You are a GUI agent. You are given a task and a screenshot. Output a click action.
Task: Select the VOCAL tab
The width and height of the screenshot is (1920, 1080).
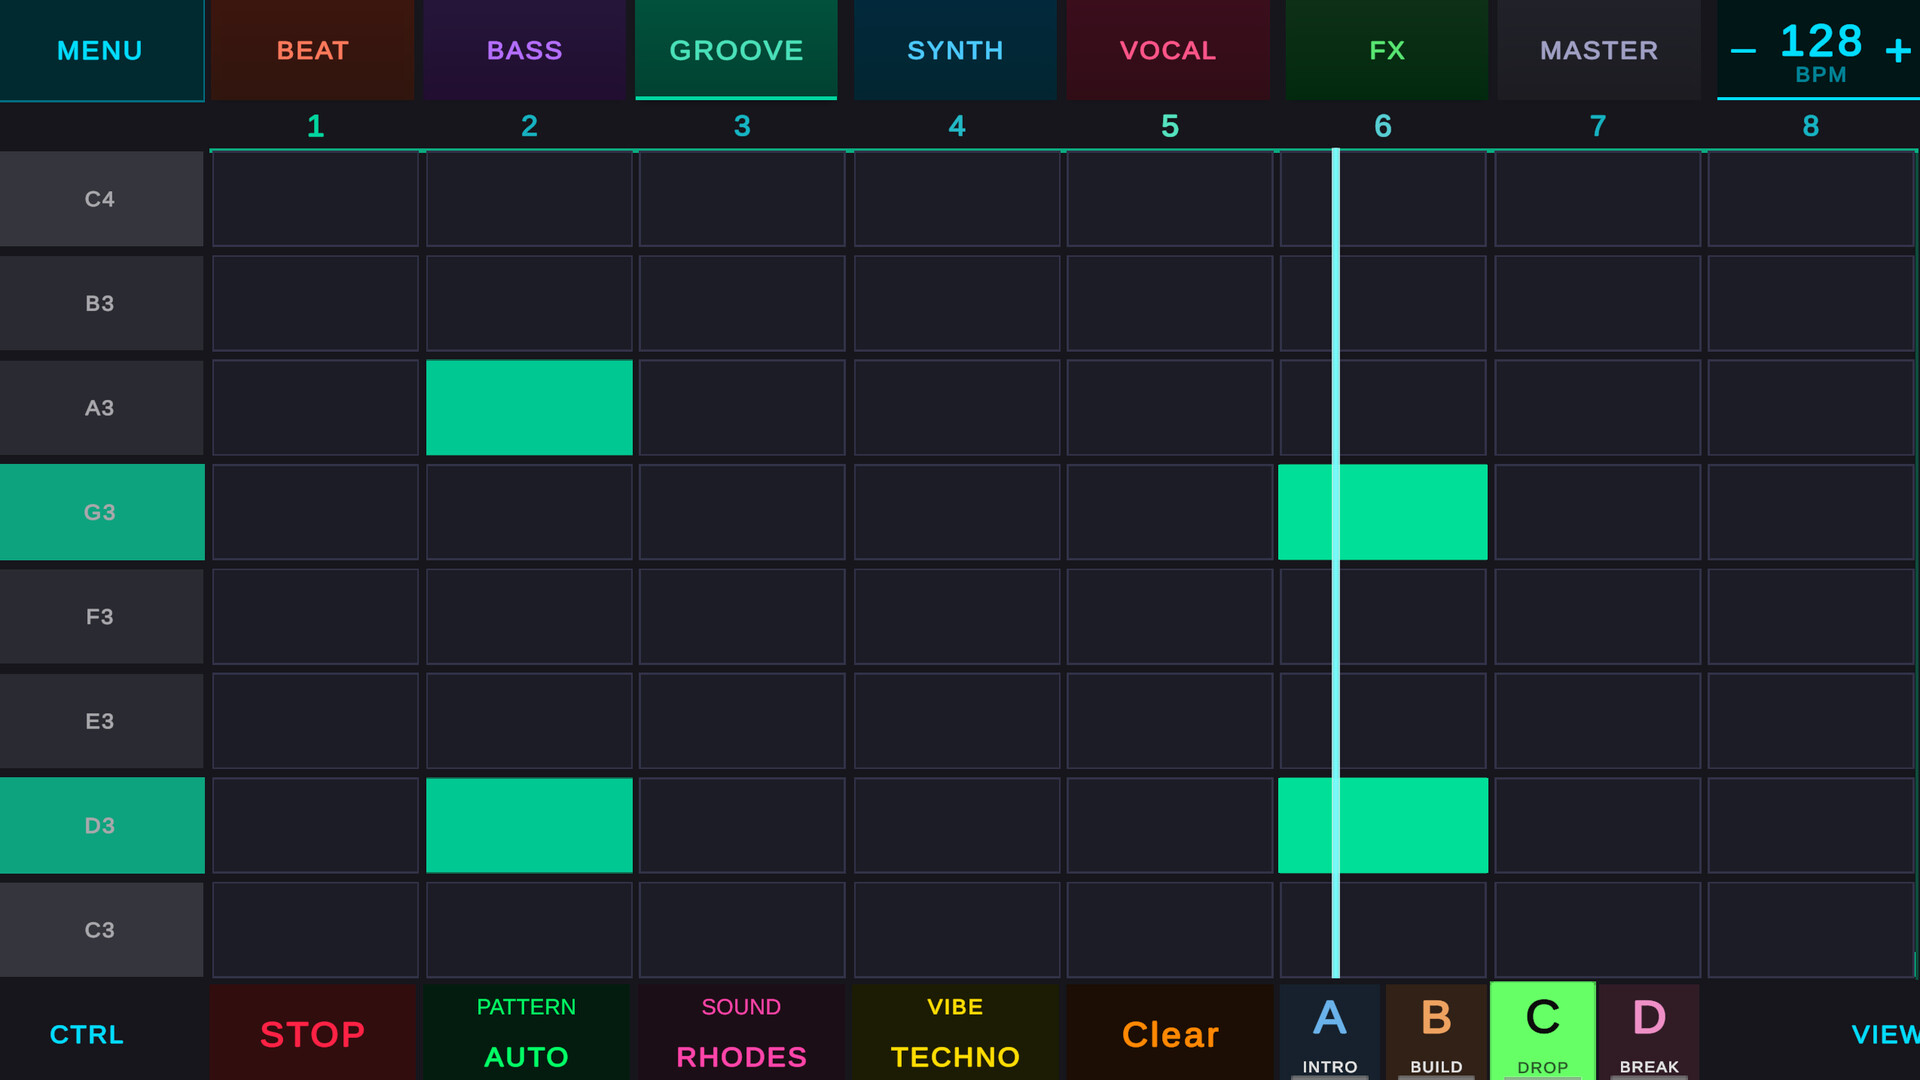point(1167,50)
